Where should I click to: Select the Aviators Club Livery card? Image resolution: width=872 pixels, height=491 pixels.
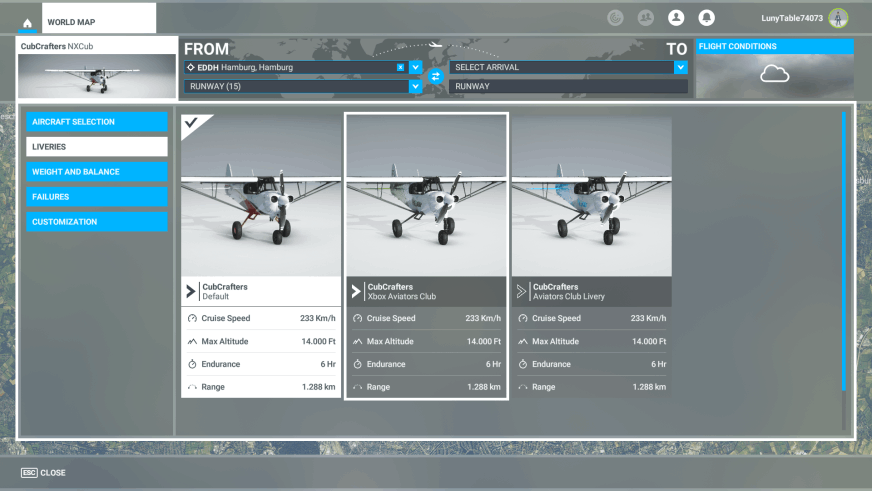(x=591, y=256)
